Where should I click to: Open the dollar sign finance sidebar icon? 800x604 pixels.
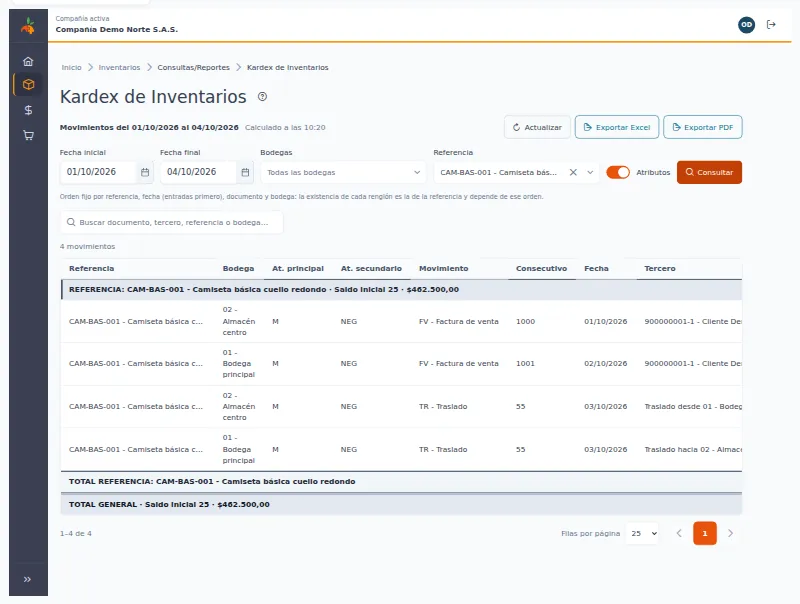(x=29, y=110)
